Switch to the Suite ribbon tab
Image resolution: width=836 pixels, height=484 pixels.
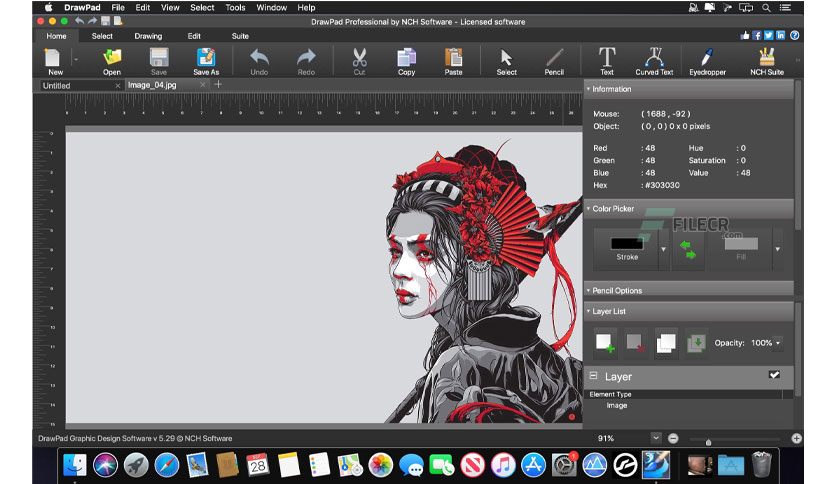240,36
